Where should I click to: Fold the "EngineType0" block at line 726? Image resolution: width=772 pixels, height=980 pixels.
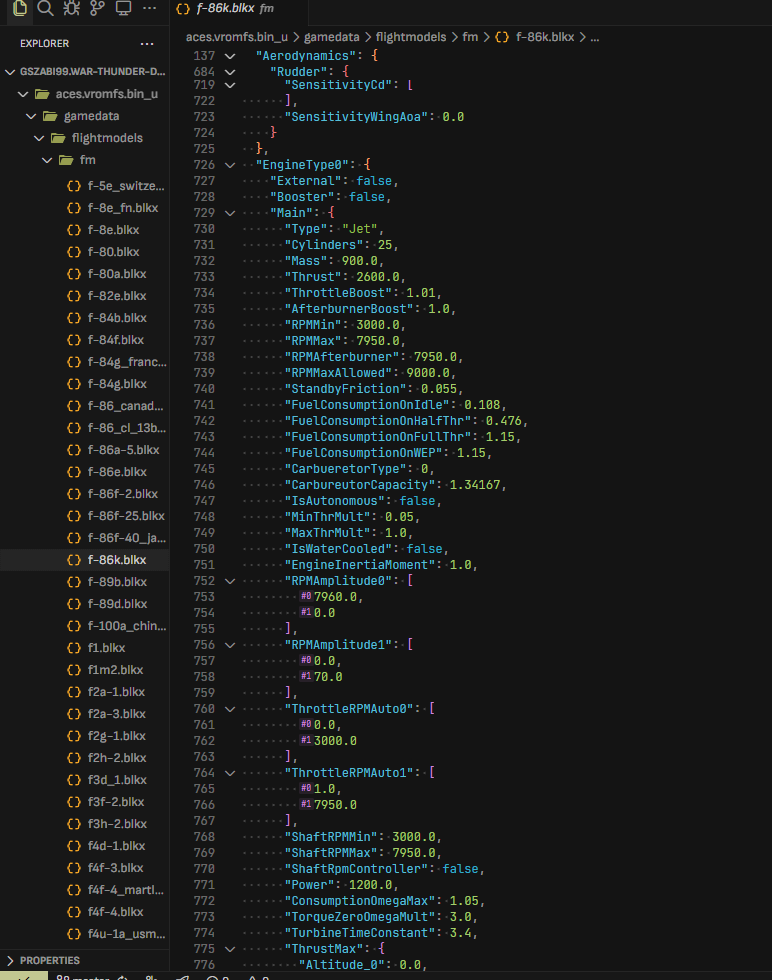click(230, 165)
